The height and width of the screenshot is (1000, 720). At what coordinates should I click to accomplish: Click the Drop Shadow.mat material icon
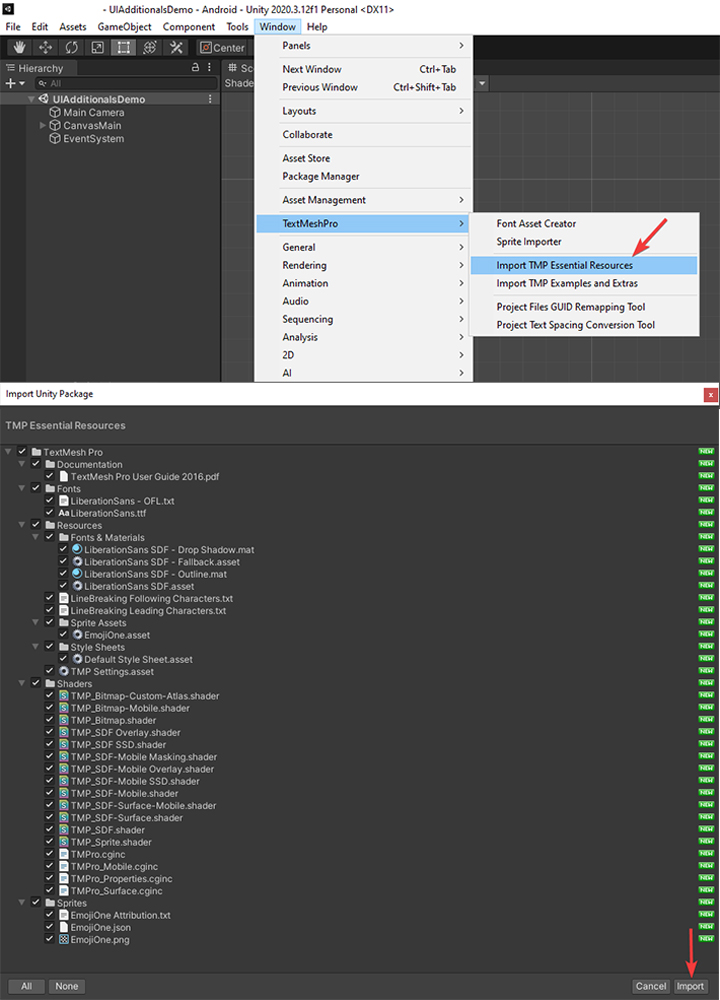[77, 549]
